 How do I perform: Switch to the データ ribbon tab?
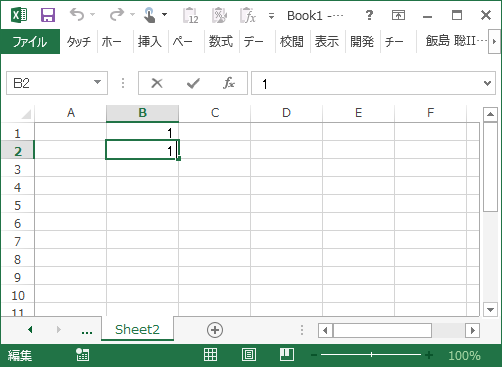[x=254, y=42]
